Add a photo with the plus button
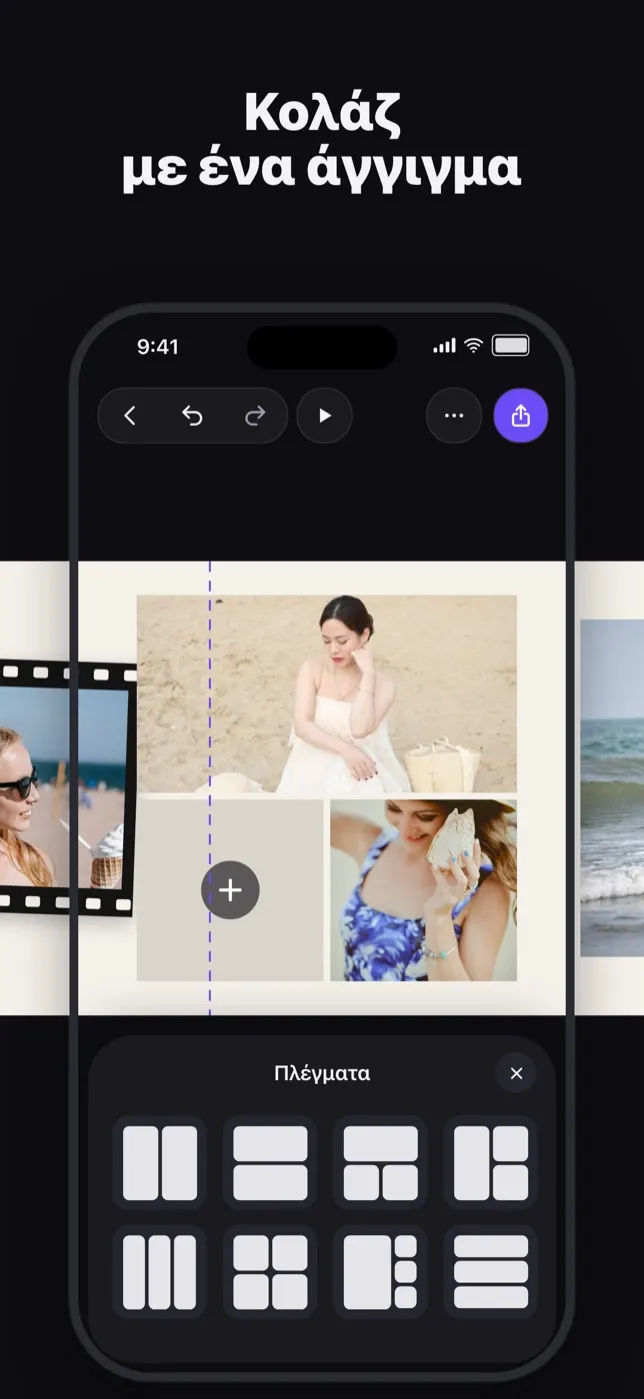 point(230,890)
